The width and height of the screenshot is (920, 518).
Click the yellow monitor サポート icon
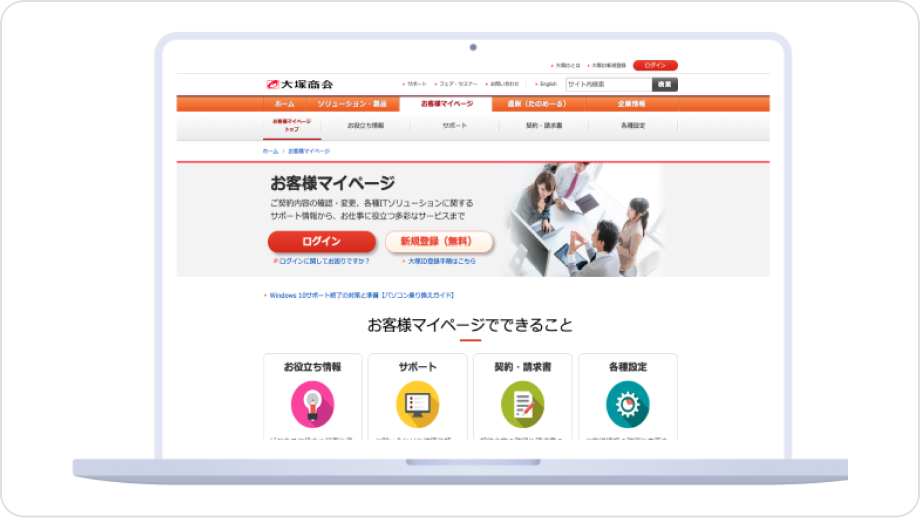pos(417,404)
